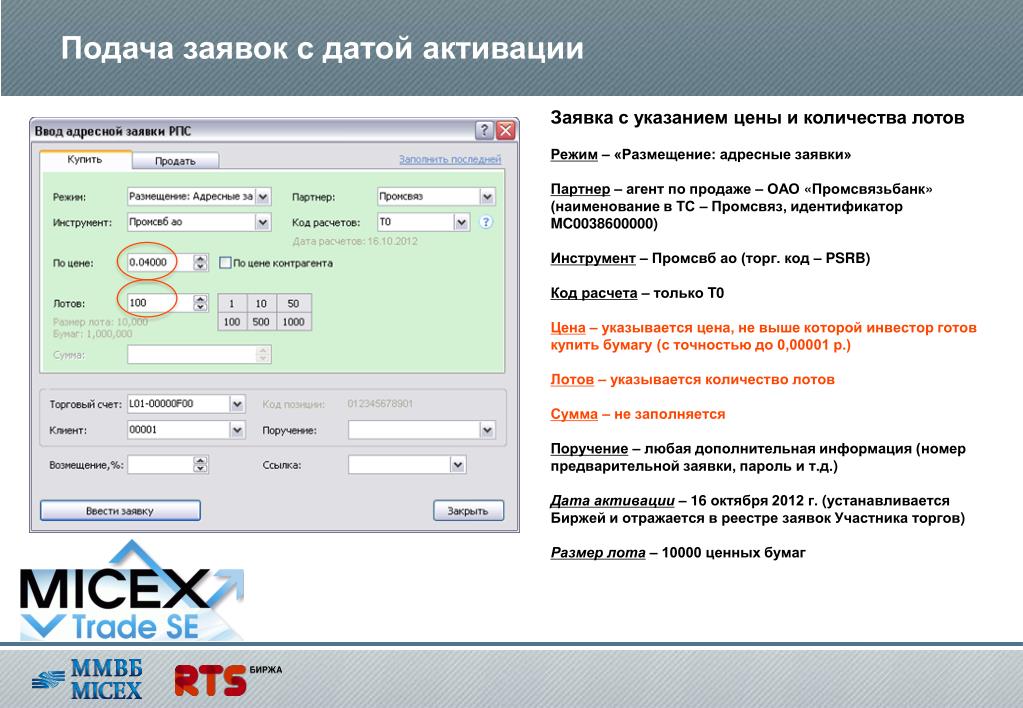The height and width of the screenshot is (708, 1023).
Task: Switch to the Купить tab
Action: (85, 160)
